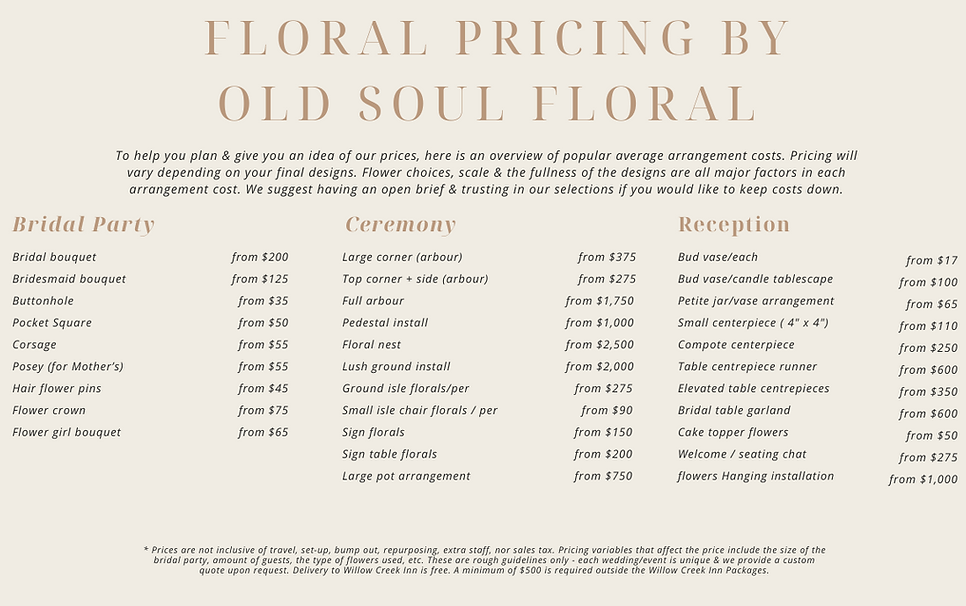The image size is (966, 606).
Task: Click the Pocket Square label
Action: click(52, 323)
